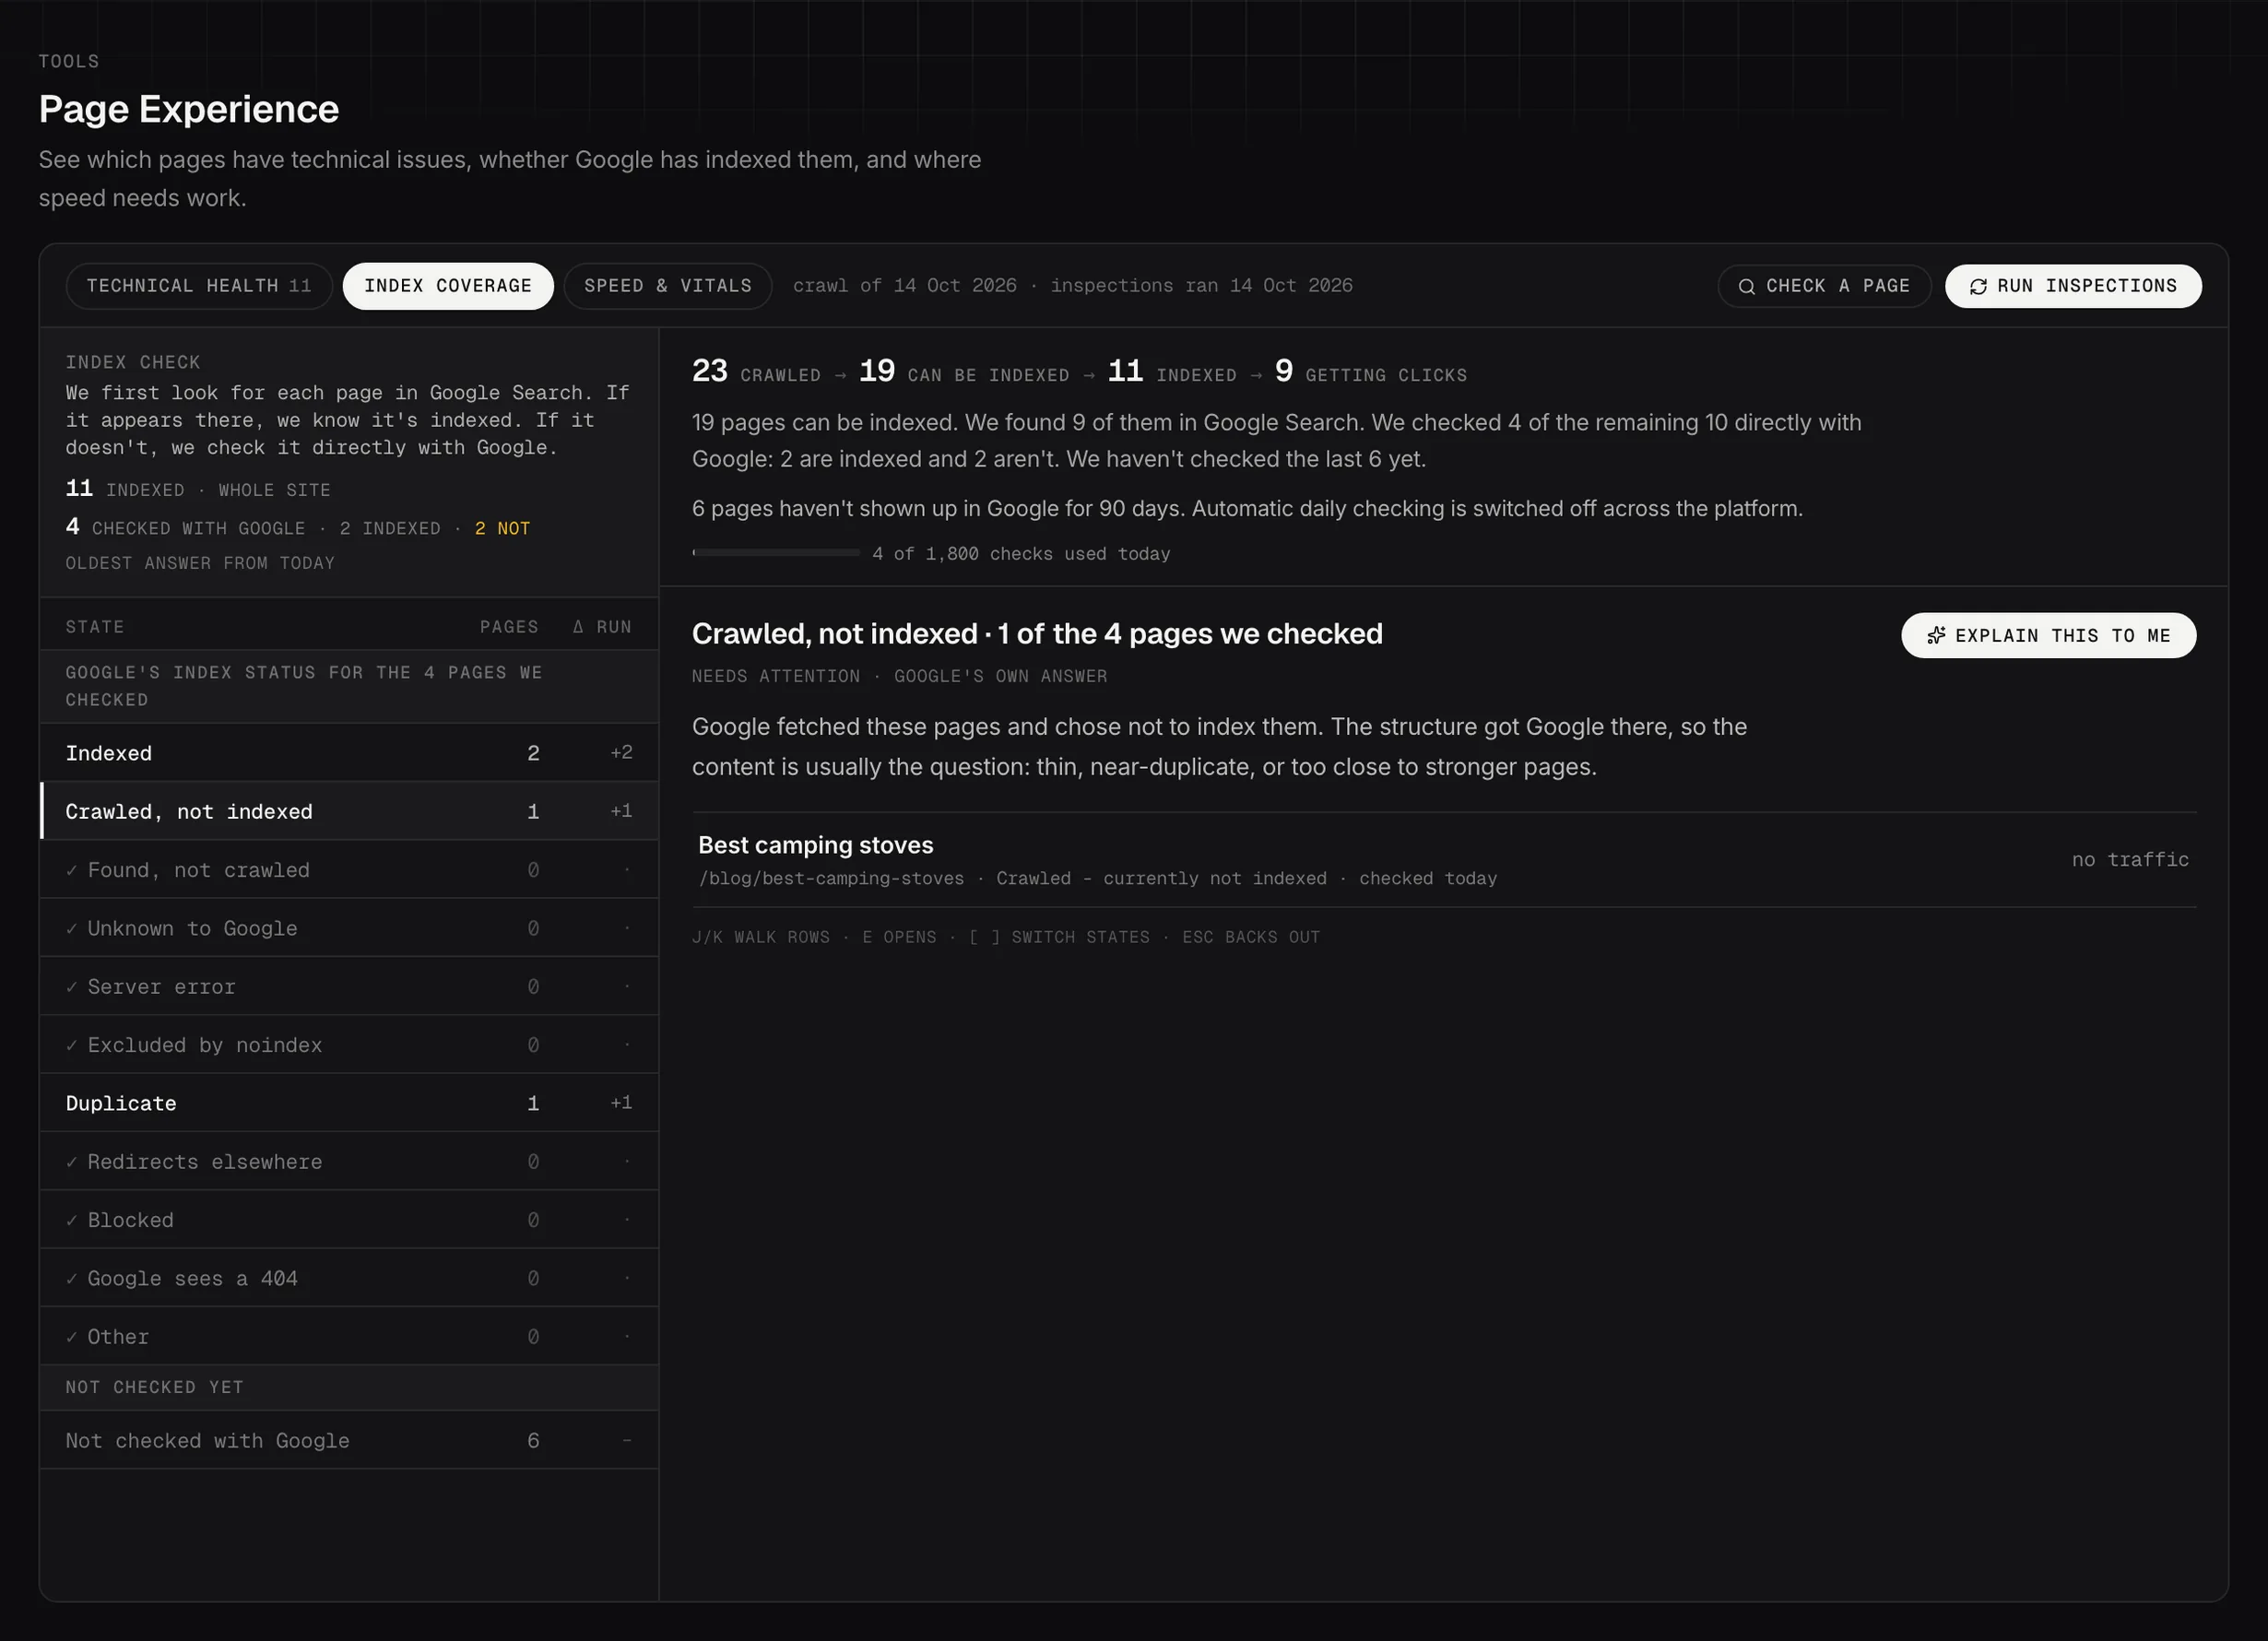Choose the Crawled, not indexed row
The width and height of the screenshot is (2268, 1641).
349,811
